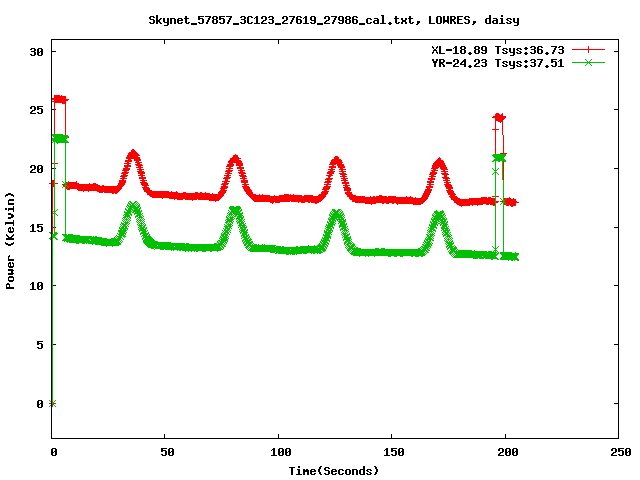Screen dimensions: 640x480
Task: Click the first green peak near 35 seconds
Action: (133, 207)
